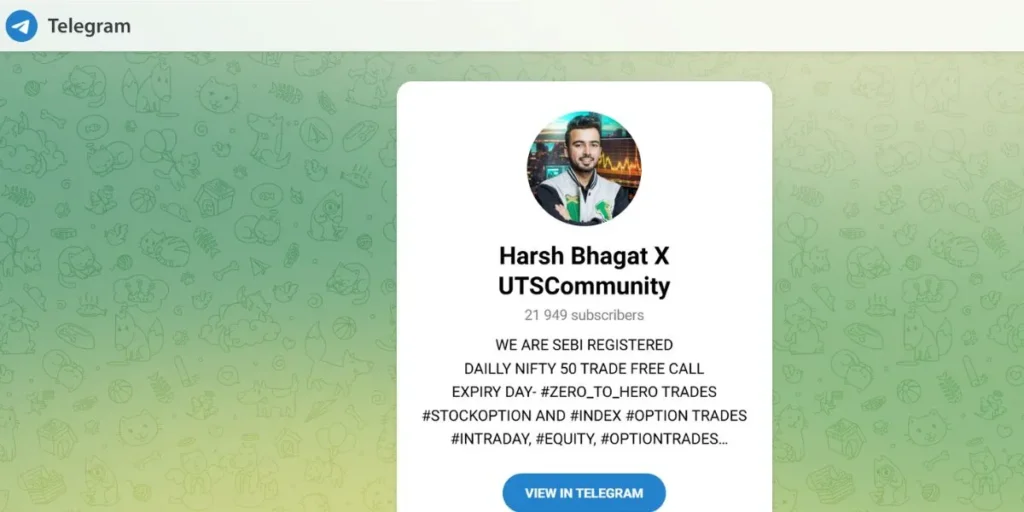The height and width of the screenshot is (512, 1024).
Task: Open the #INDEX hashtag
Action: (595, 416)
